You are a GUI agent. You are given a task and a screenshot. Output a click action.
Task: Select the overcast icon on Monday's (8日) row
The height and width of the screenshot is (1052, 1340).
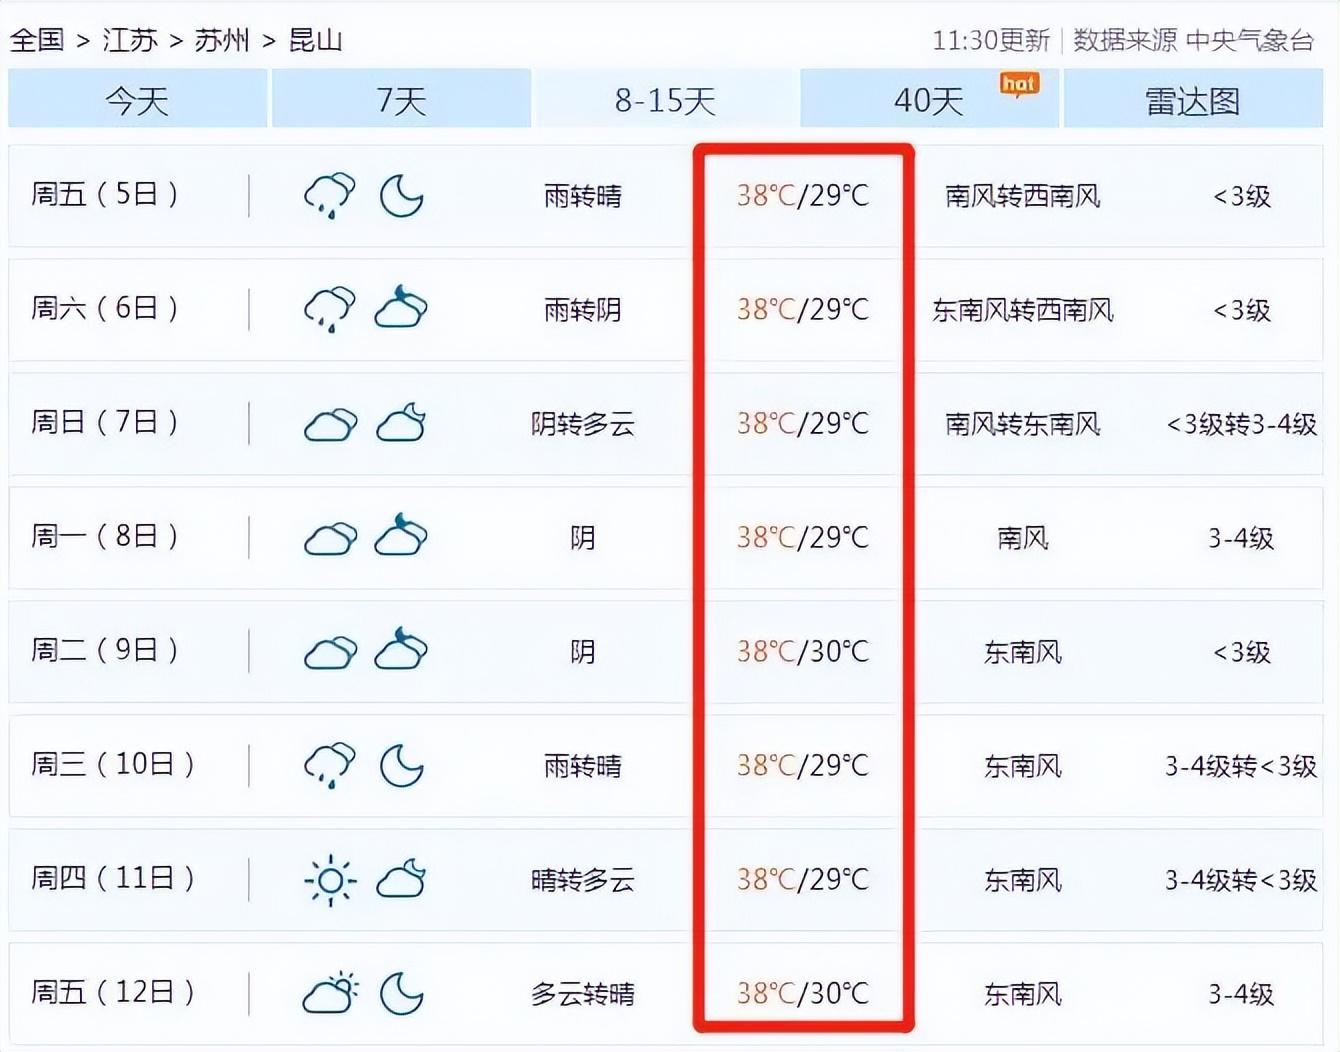tap(331, 538)
